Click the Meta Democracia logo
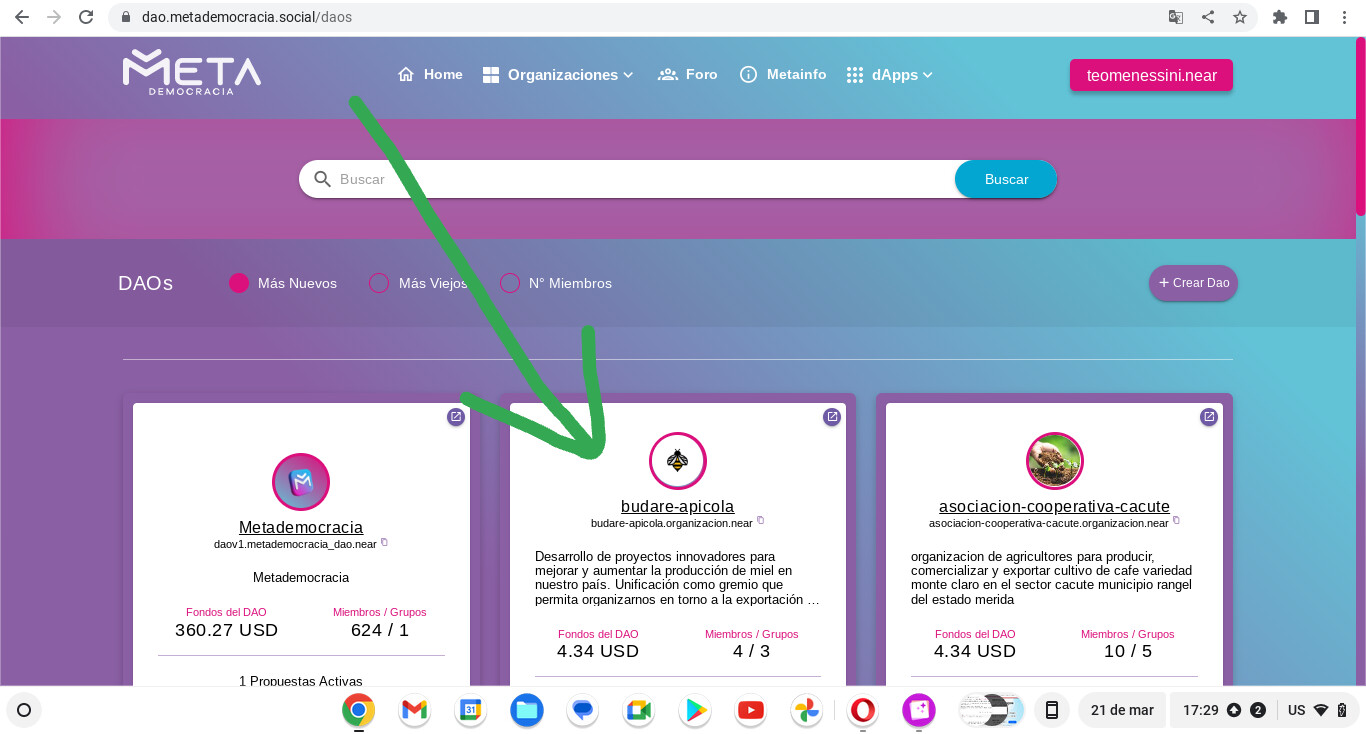Screen dimensions: 1366x734 tap(192, 72)
